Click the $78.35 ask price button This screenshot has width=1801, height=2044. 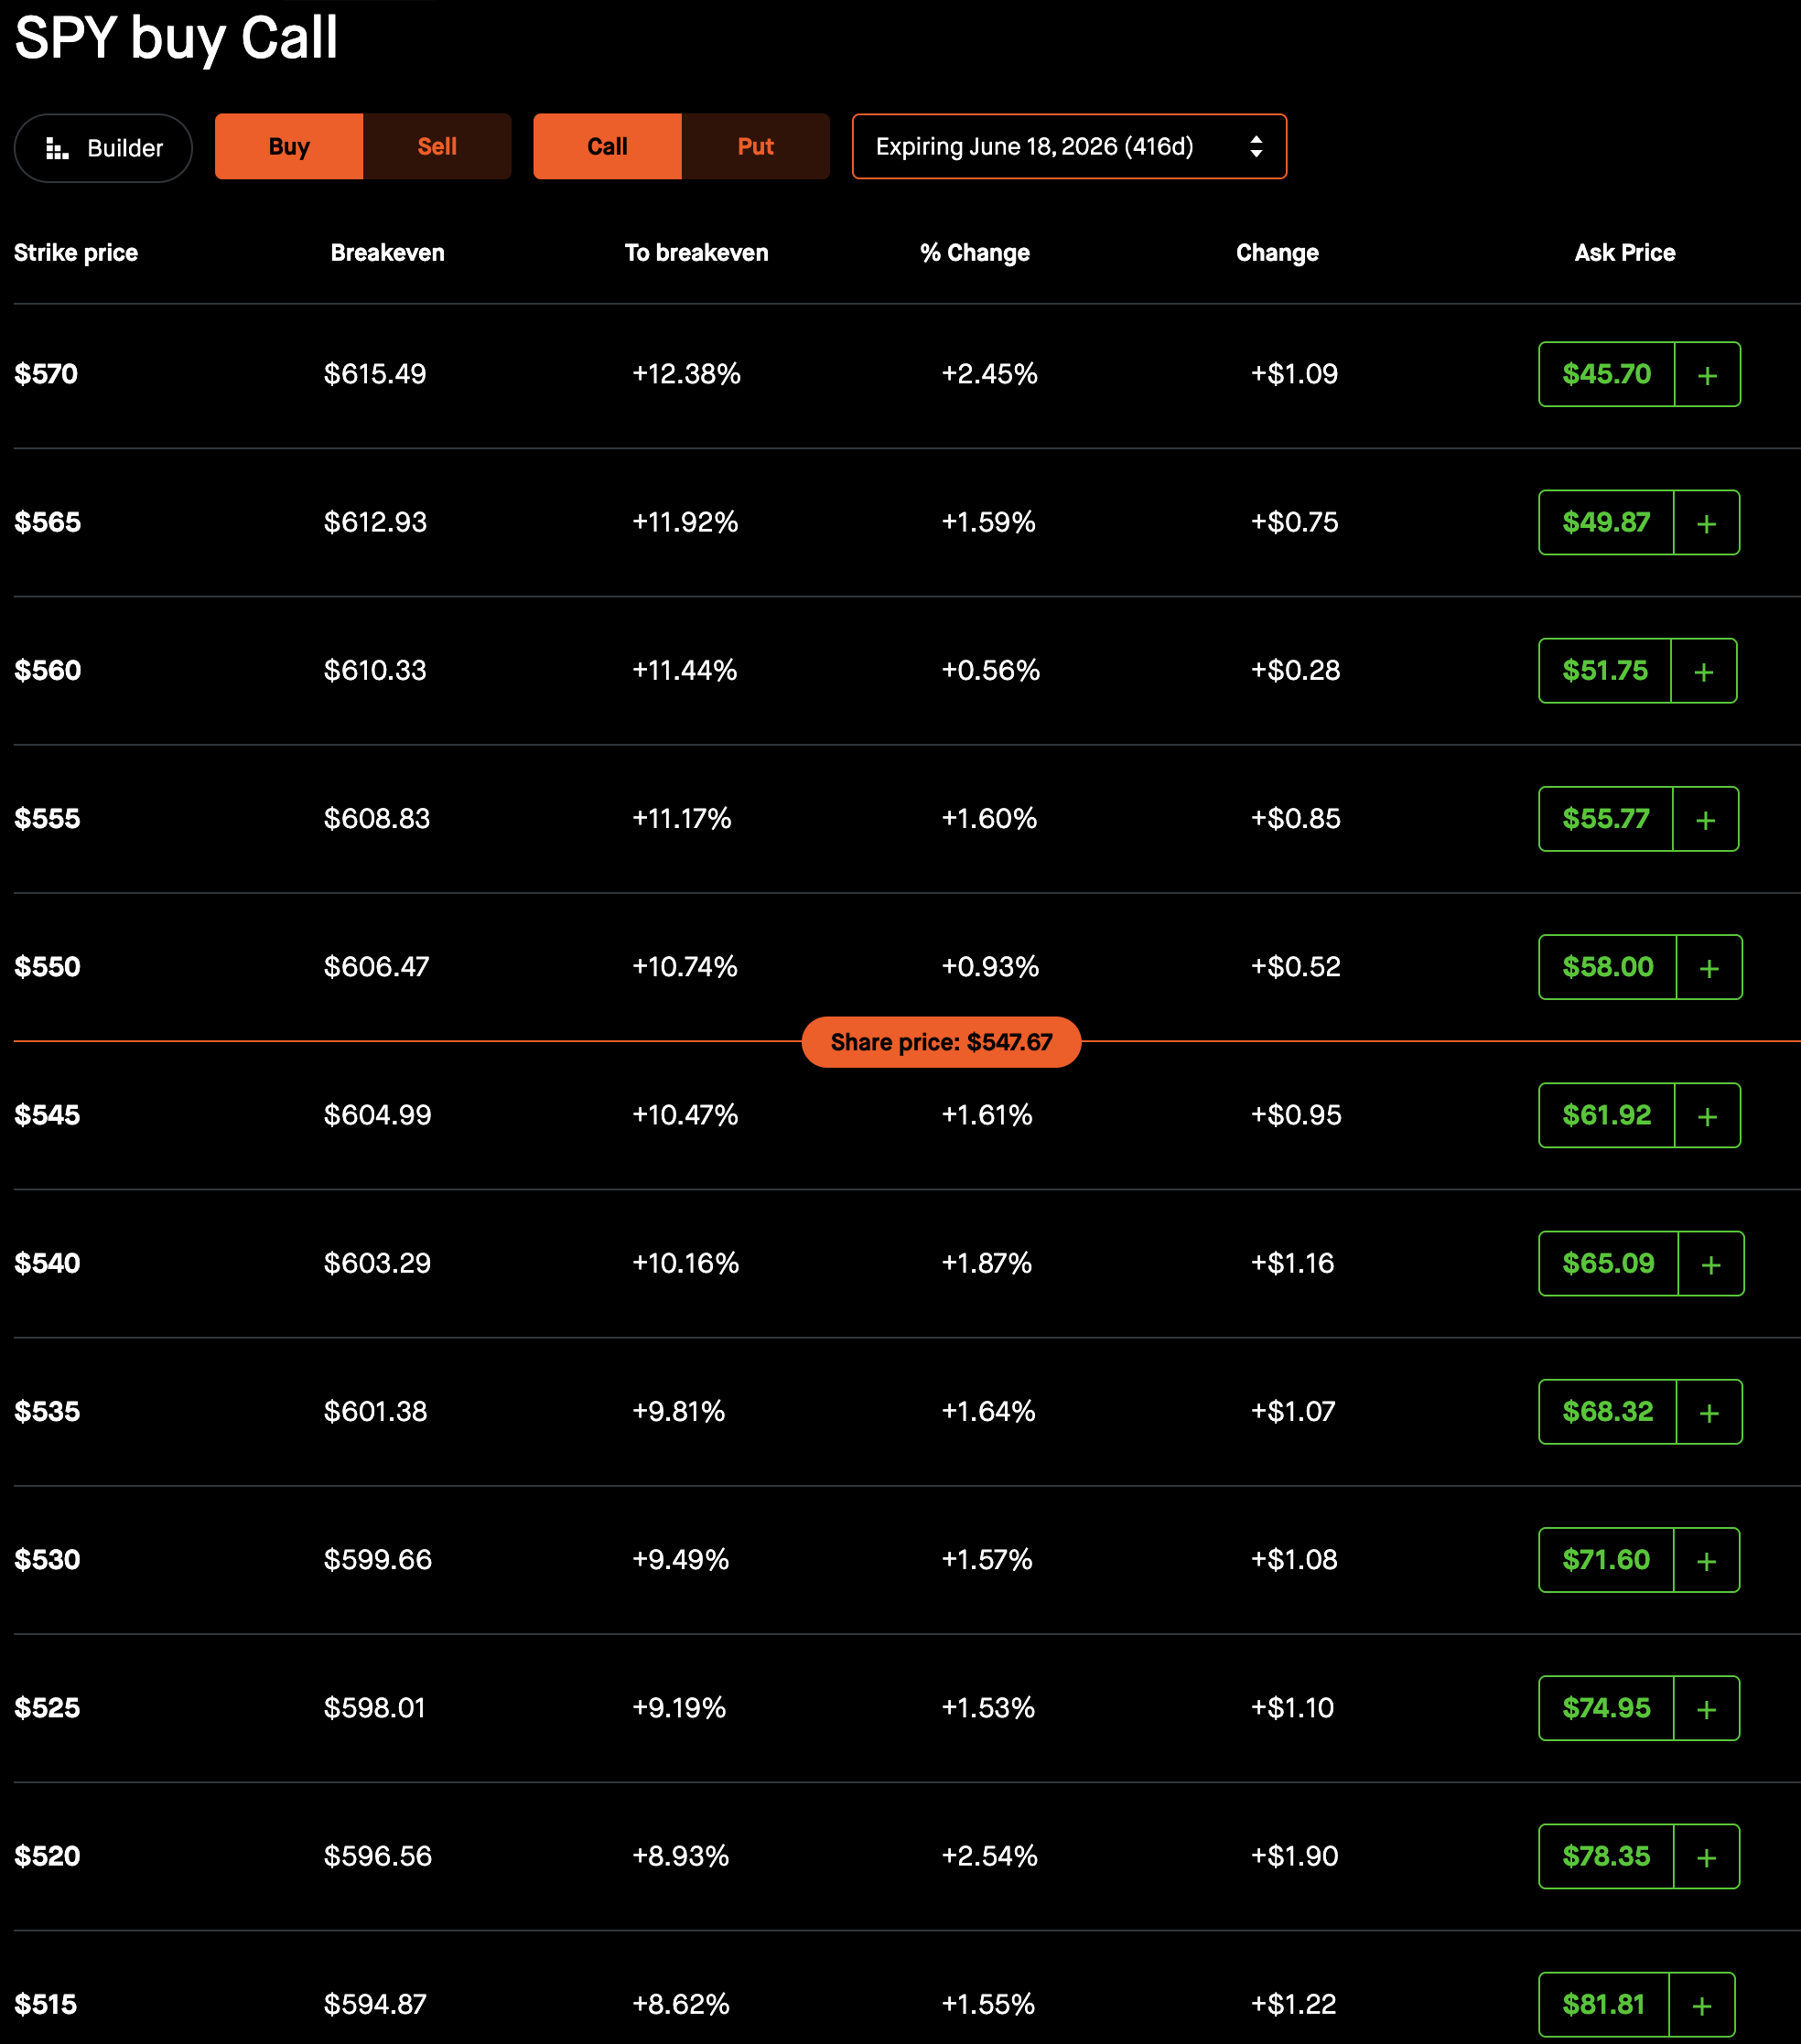pos(1606,1856)
